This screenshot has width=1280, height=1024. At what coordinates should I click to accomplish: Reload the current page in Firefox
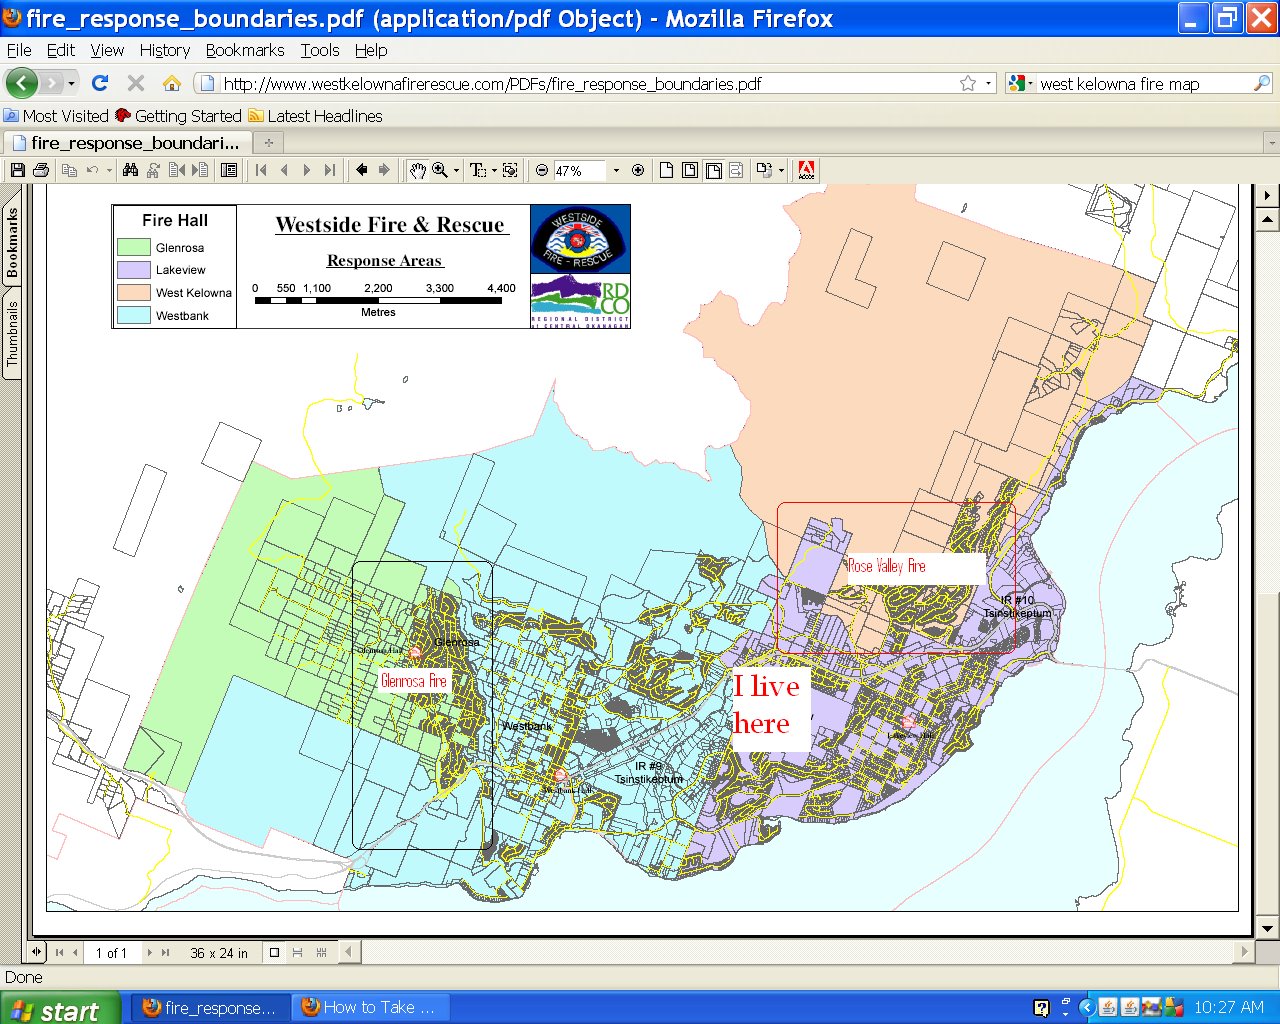[99, 83]
